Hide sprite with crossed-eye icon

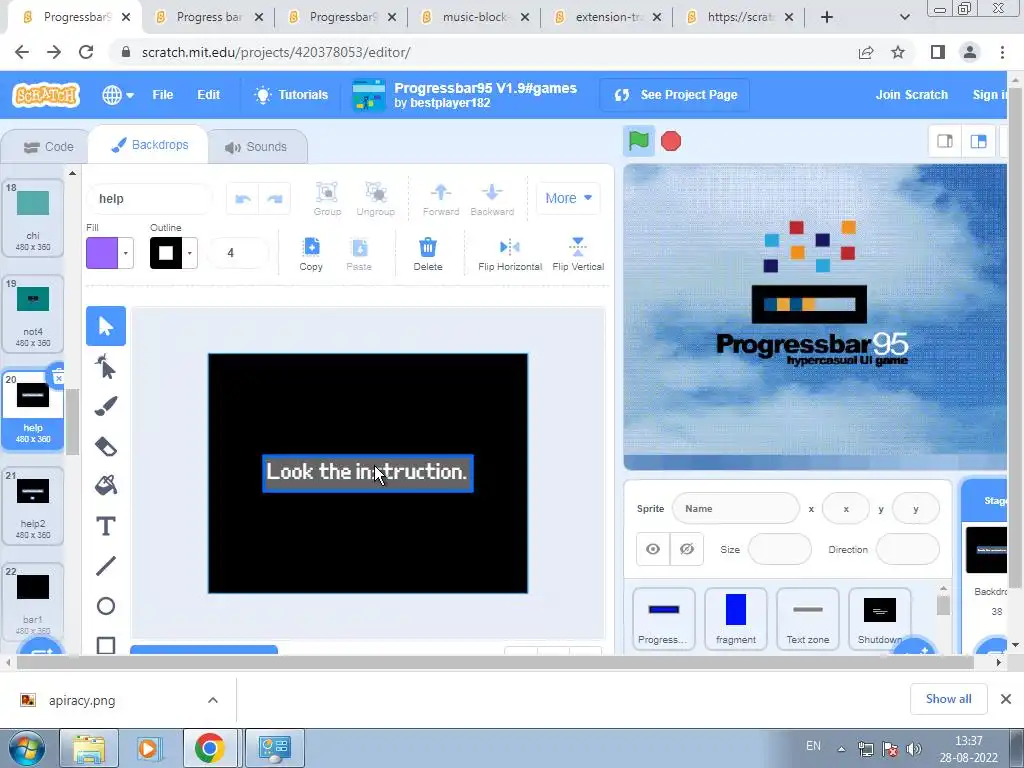[x=686, y=549]
